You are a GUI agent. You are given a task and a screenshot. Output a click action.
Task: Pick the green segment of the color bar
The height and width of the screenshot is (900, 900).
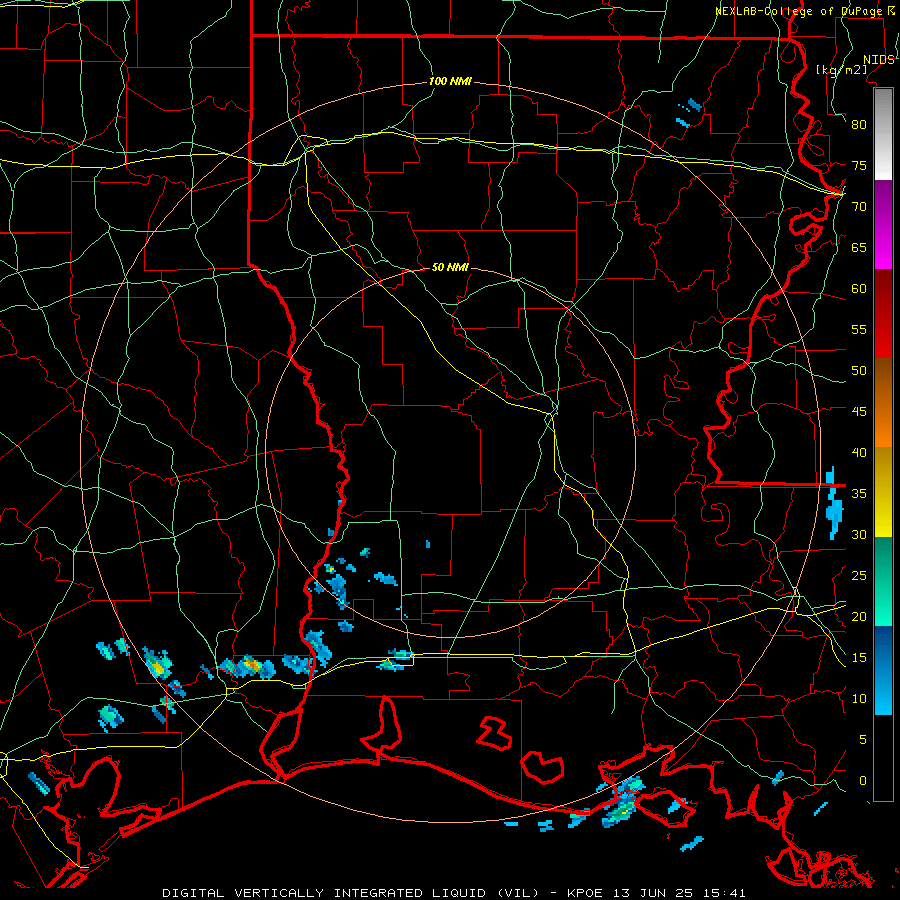(x=883, y=581)
